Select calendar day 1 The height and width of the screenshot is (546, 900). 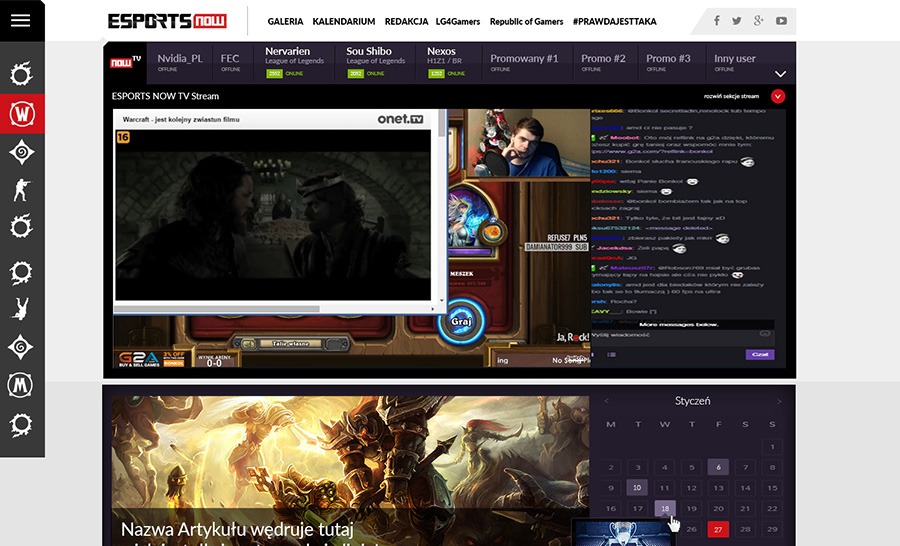pyautogui.click(x=773, y=446)
